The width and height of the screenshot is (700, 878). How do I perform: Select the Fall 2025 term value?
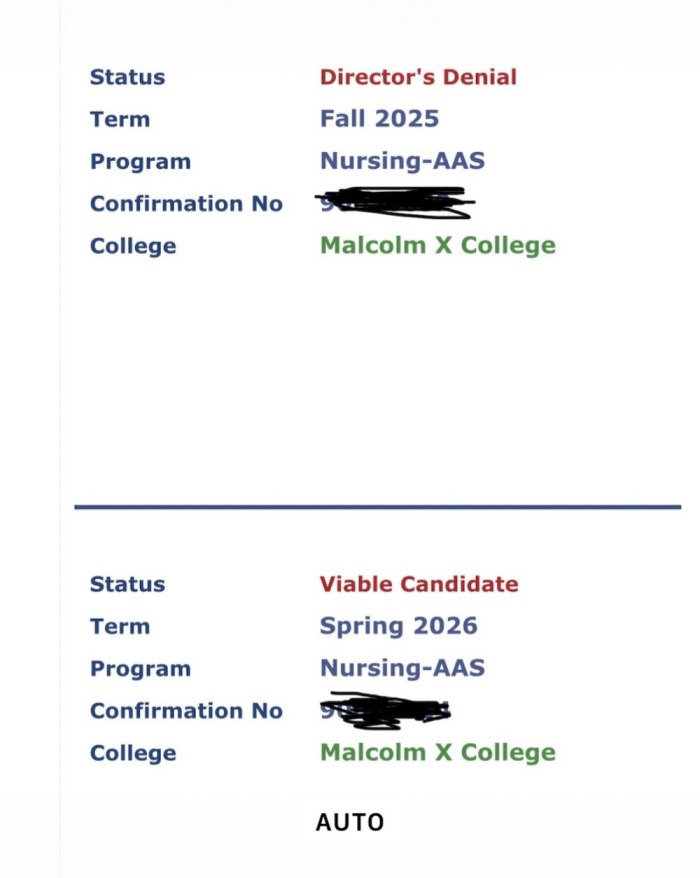379,119
